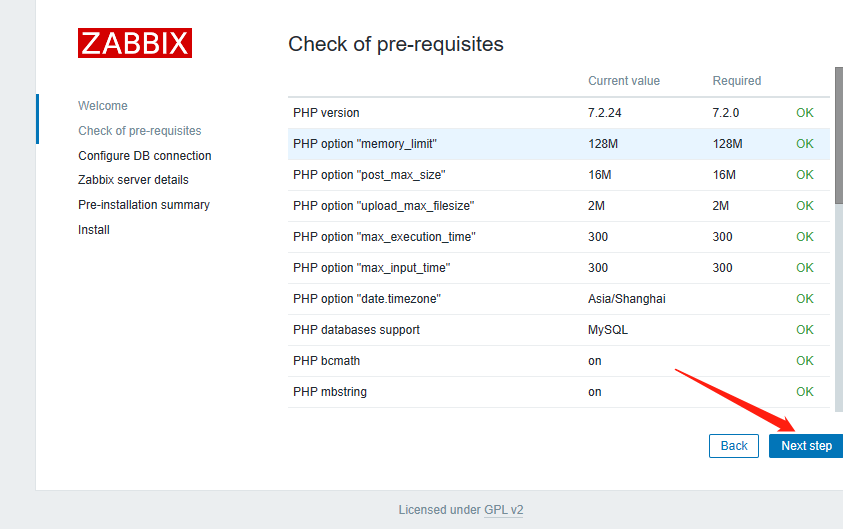Image resolution: width=843 pixels, height=529 pixels.
Task: Click the Required column header
Action: [x=737, y=81]
